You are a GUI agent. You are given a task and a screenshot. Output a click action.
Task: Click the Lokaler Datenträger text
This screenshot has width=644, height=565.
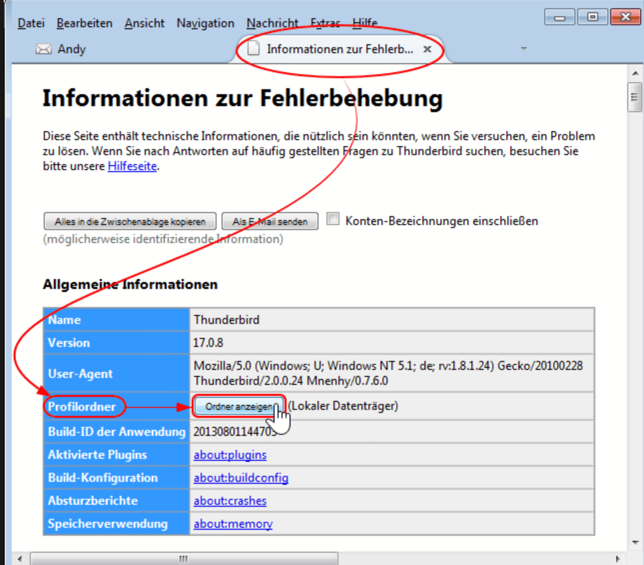click(x=343, y=406)
